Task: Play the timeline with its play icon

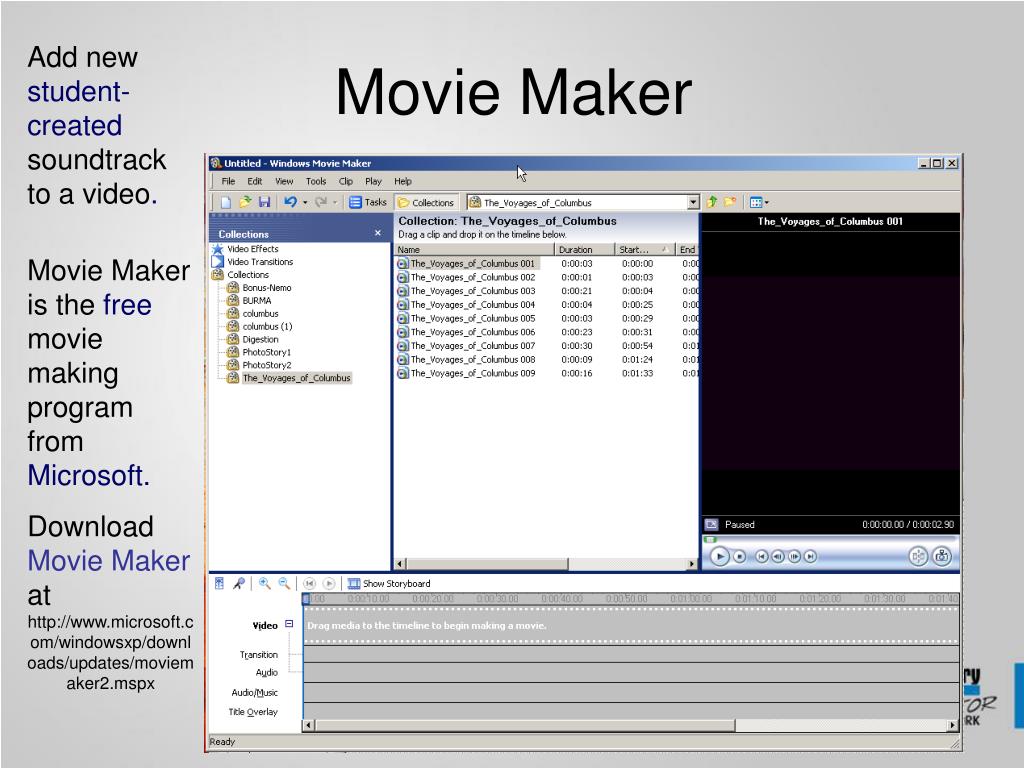Action: tap(329, 584)
